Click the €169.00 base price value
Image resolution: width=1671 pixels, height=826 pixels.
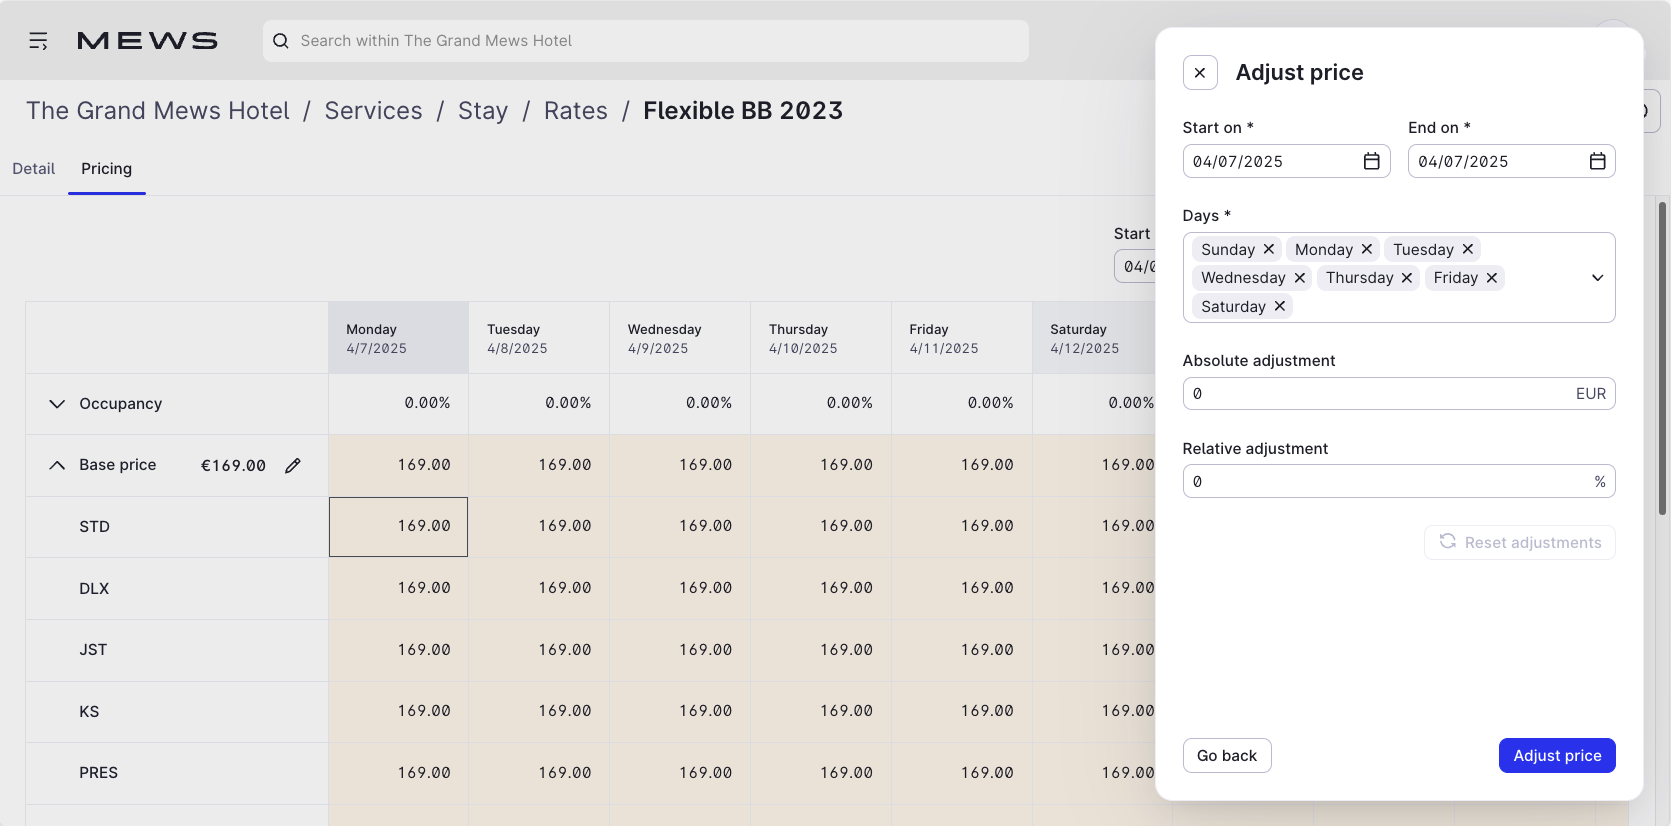[233, 465]
